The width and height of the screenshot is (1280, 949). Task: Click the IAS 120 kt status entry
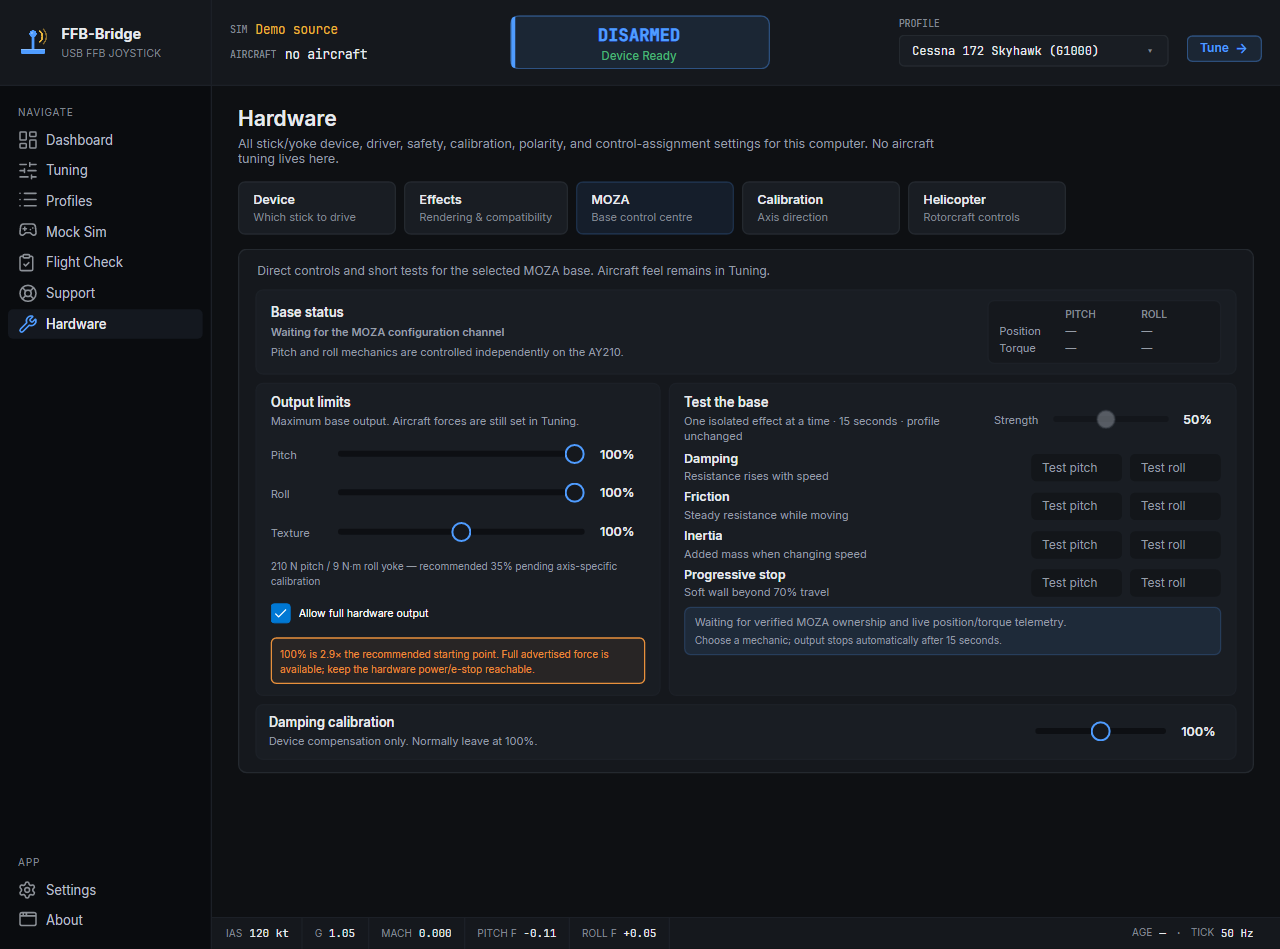pyautogui.click(x=257, y=933)
